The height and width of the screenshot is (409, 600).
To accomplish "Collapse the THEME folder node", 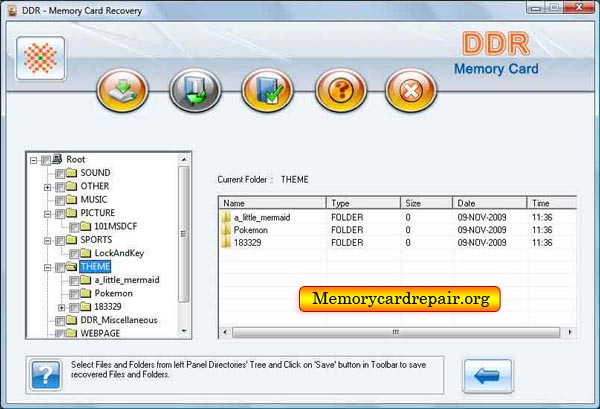I will (x=47, y=267).
